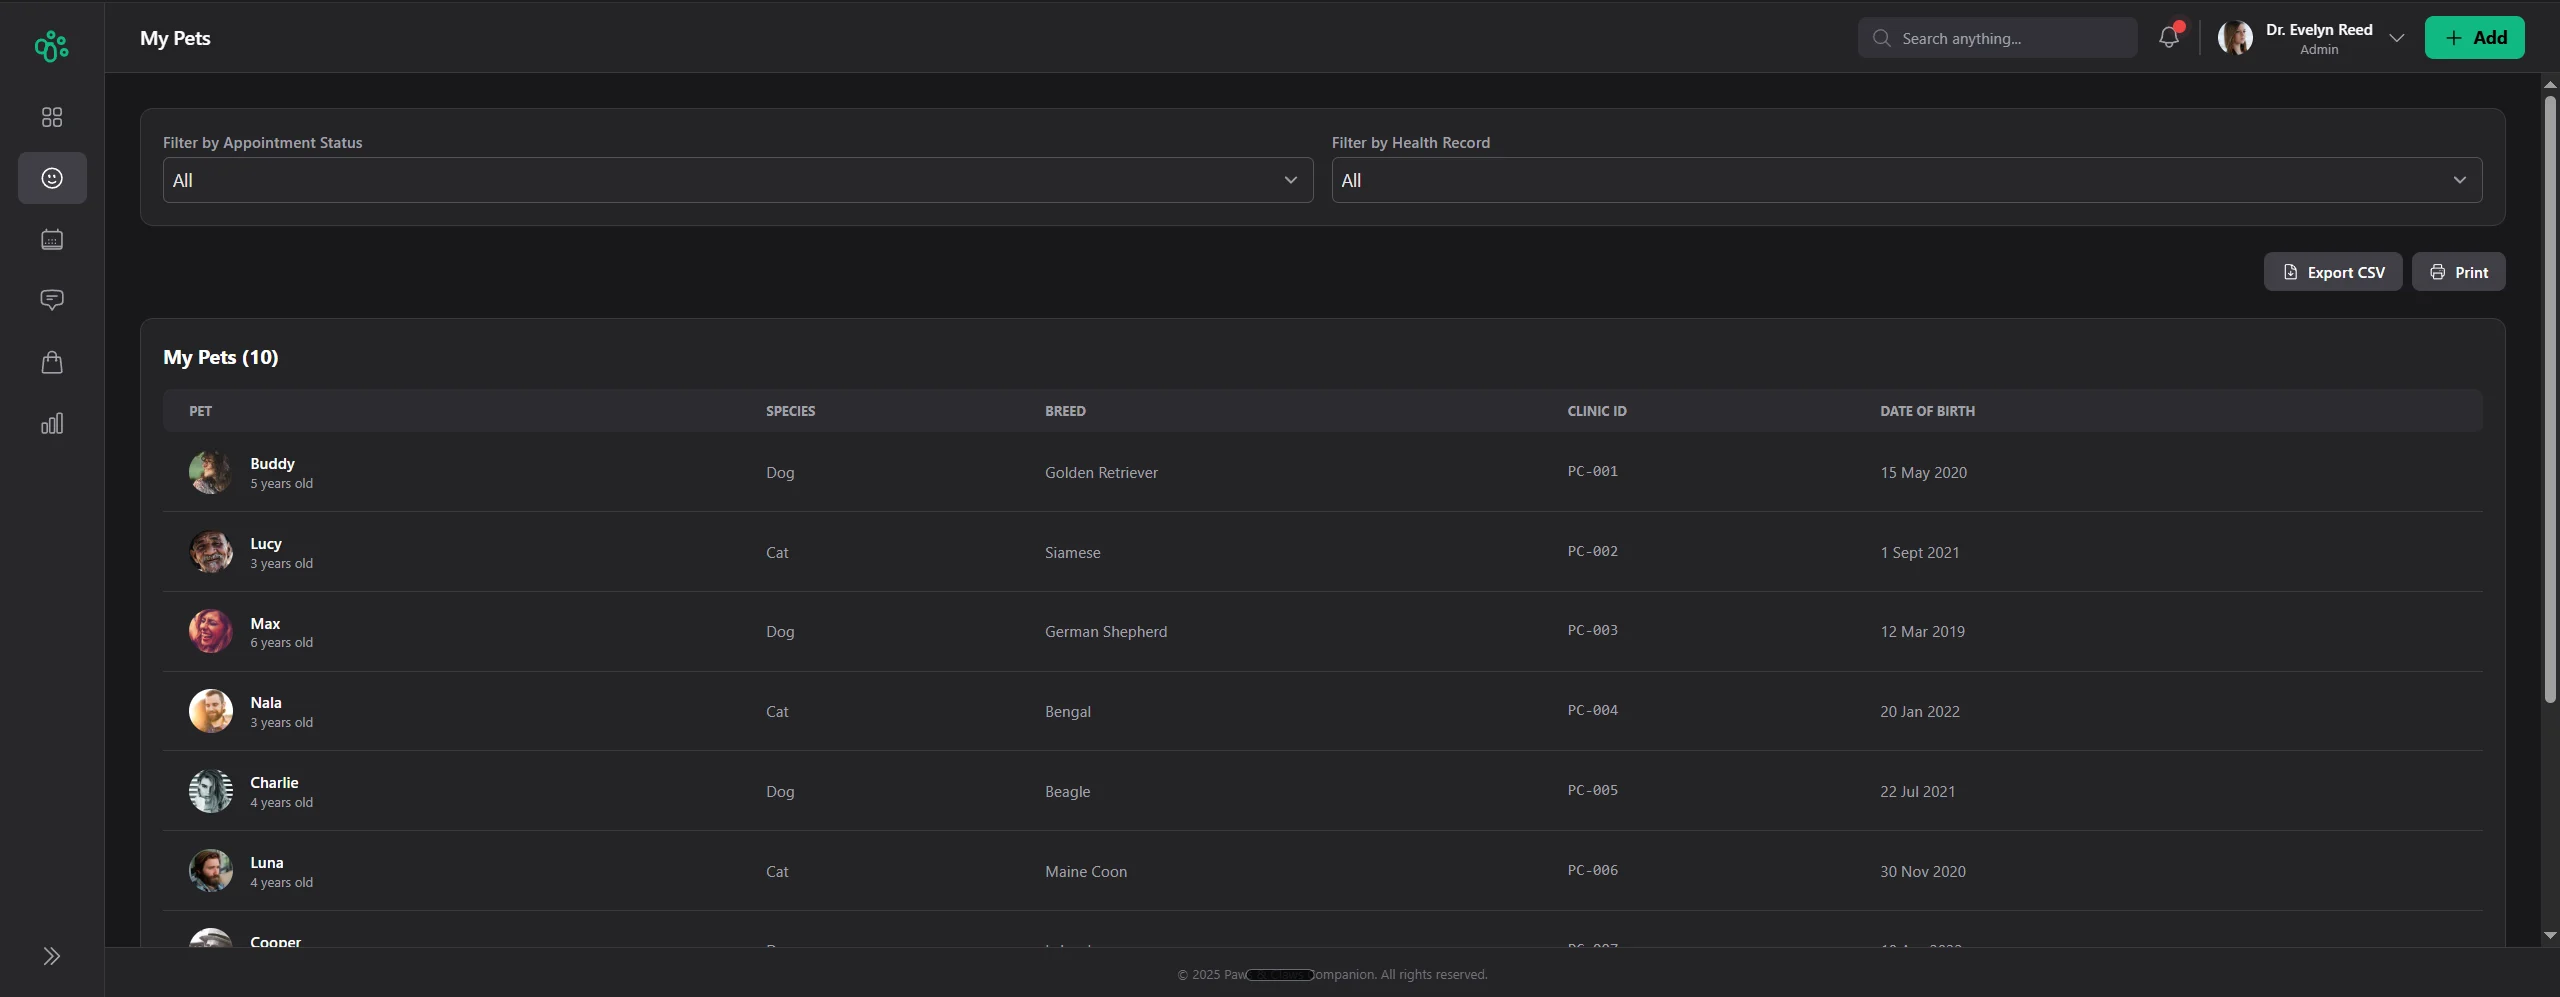Open the bar chart analytics icon
Viewport: 2560px width, 997px height.
click(x=52, y=424)
